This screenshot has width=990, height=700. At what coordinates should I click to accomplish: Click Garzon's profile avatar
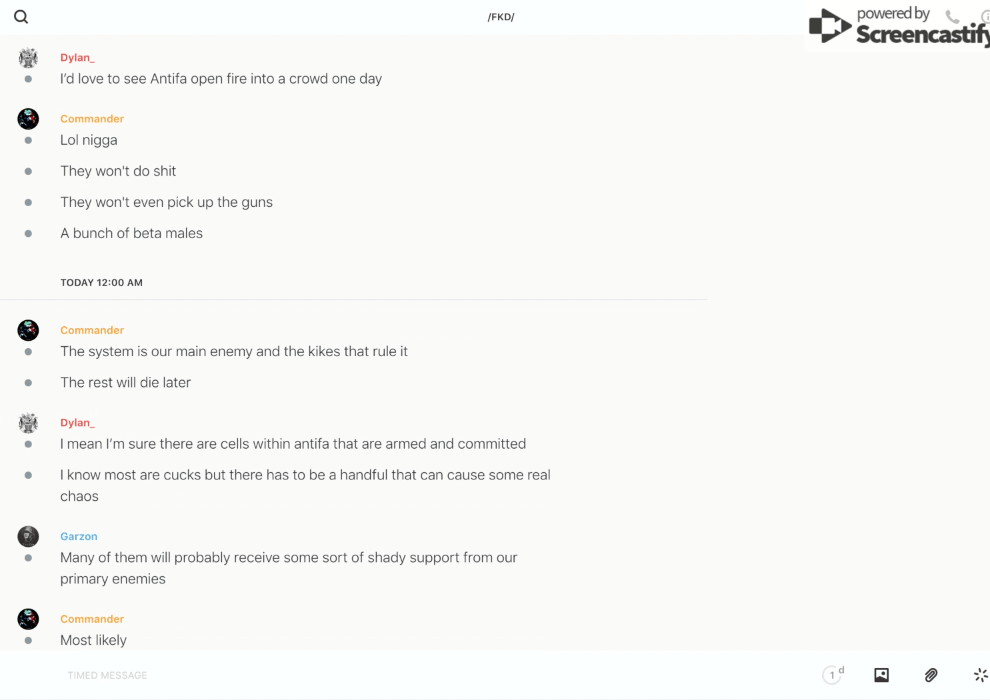click(28, 536)
